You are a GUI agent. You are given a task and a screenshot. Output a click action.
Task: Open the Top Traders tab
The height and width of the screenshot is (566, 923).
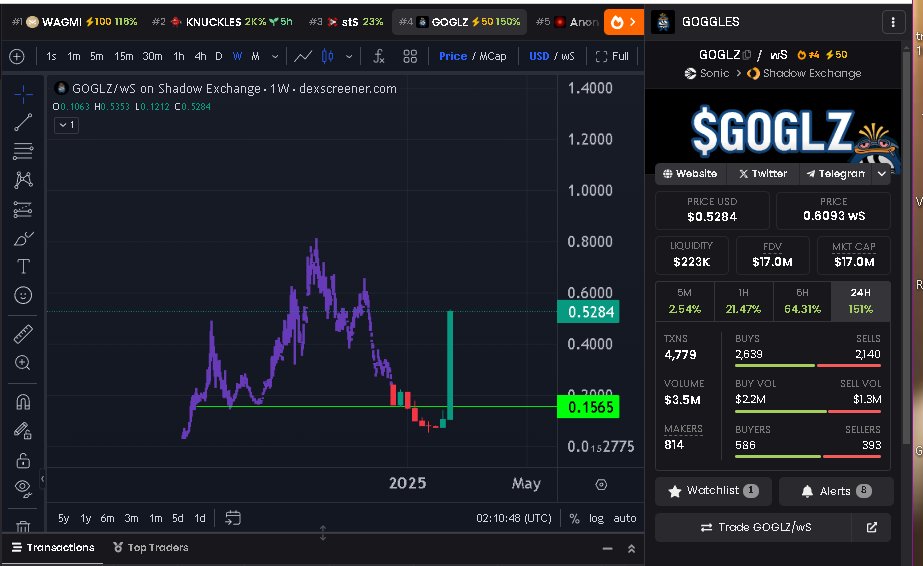point(151,548)
